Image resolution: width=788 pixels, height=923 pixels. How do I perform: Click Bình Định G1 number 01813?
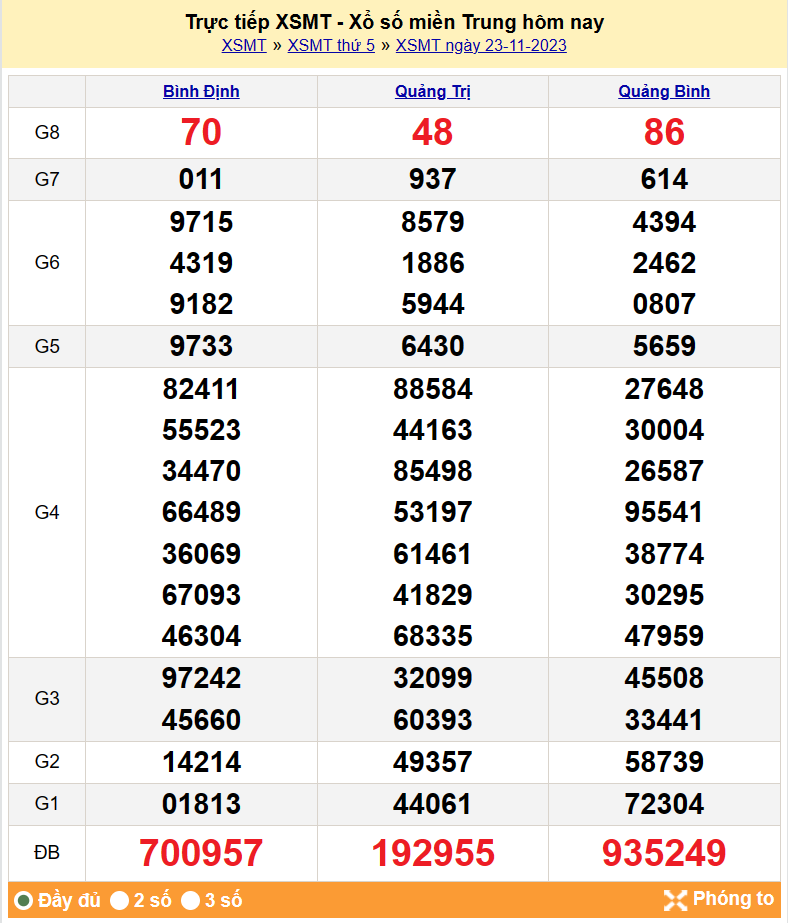click(x=201, y=804)
